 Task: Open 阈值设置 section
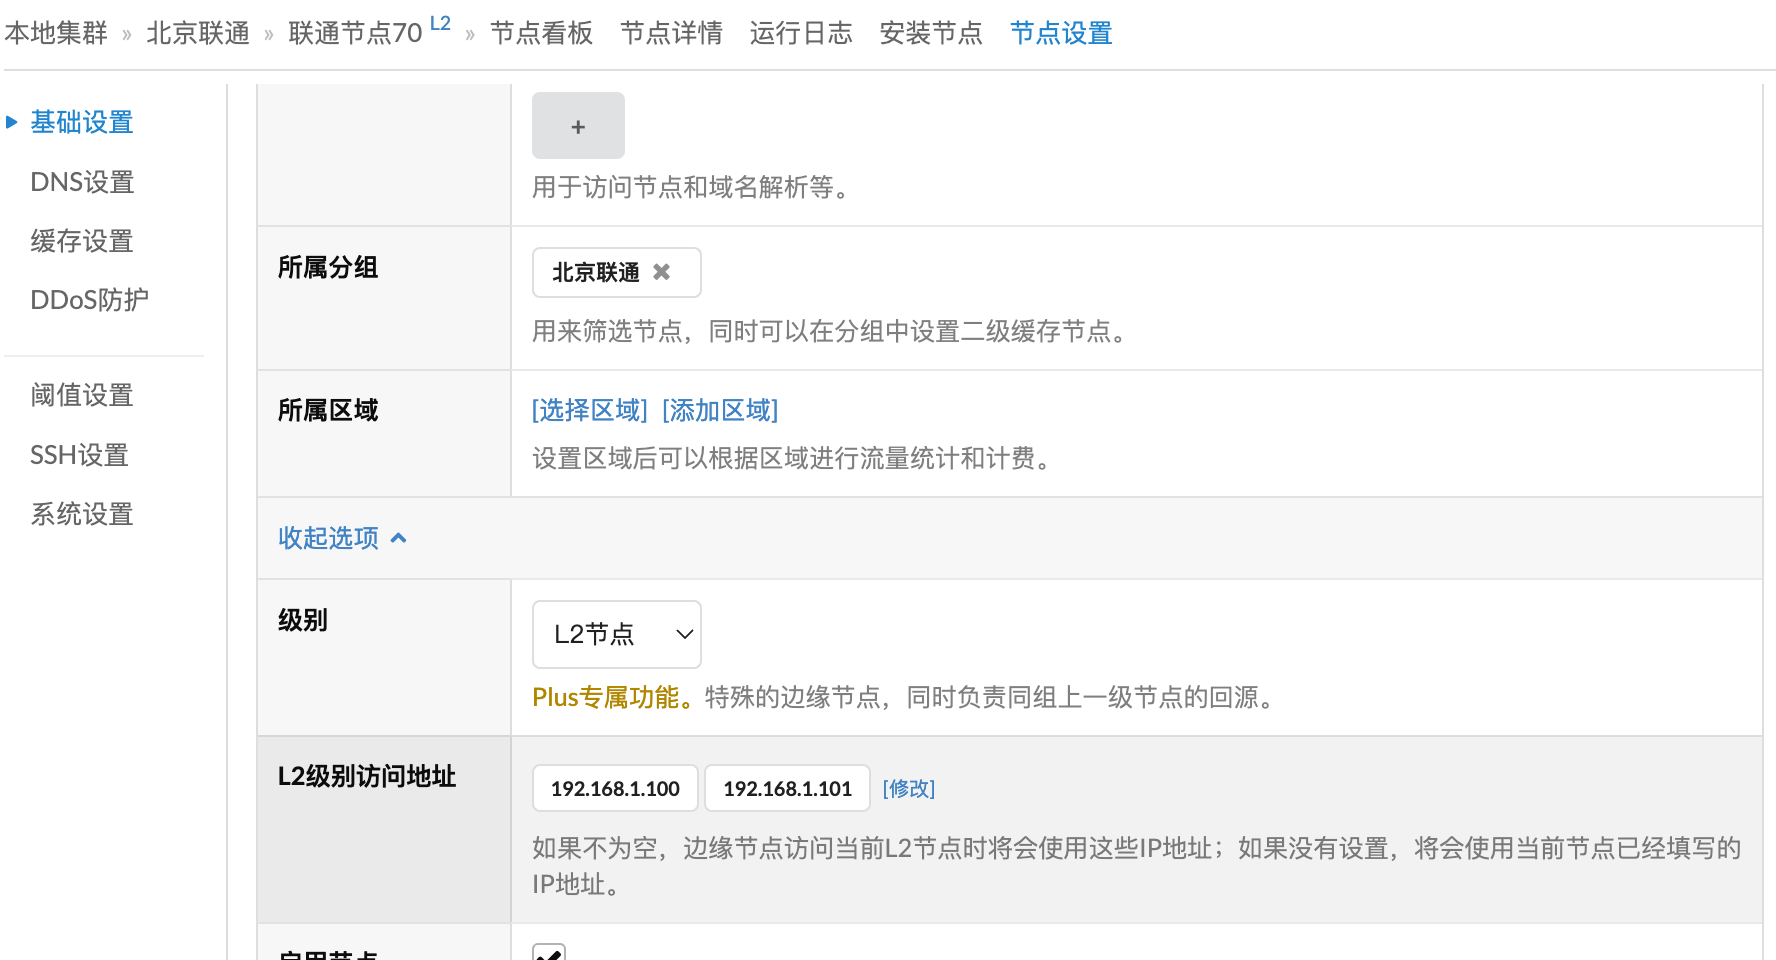click(82, 396)
